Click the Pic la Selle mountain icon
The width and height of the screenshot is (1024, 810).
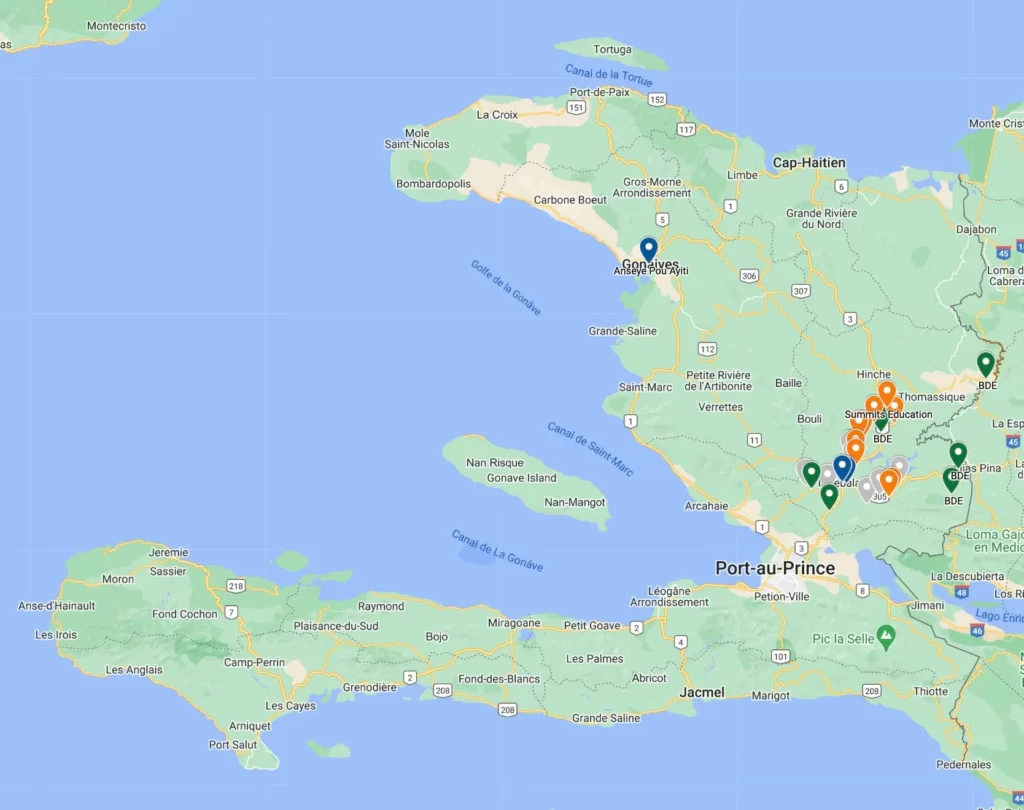[885, 636]
